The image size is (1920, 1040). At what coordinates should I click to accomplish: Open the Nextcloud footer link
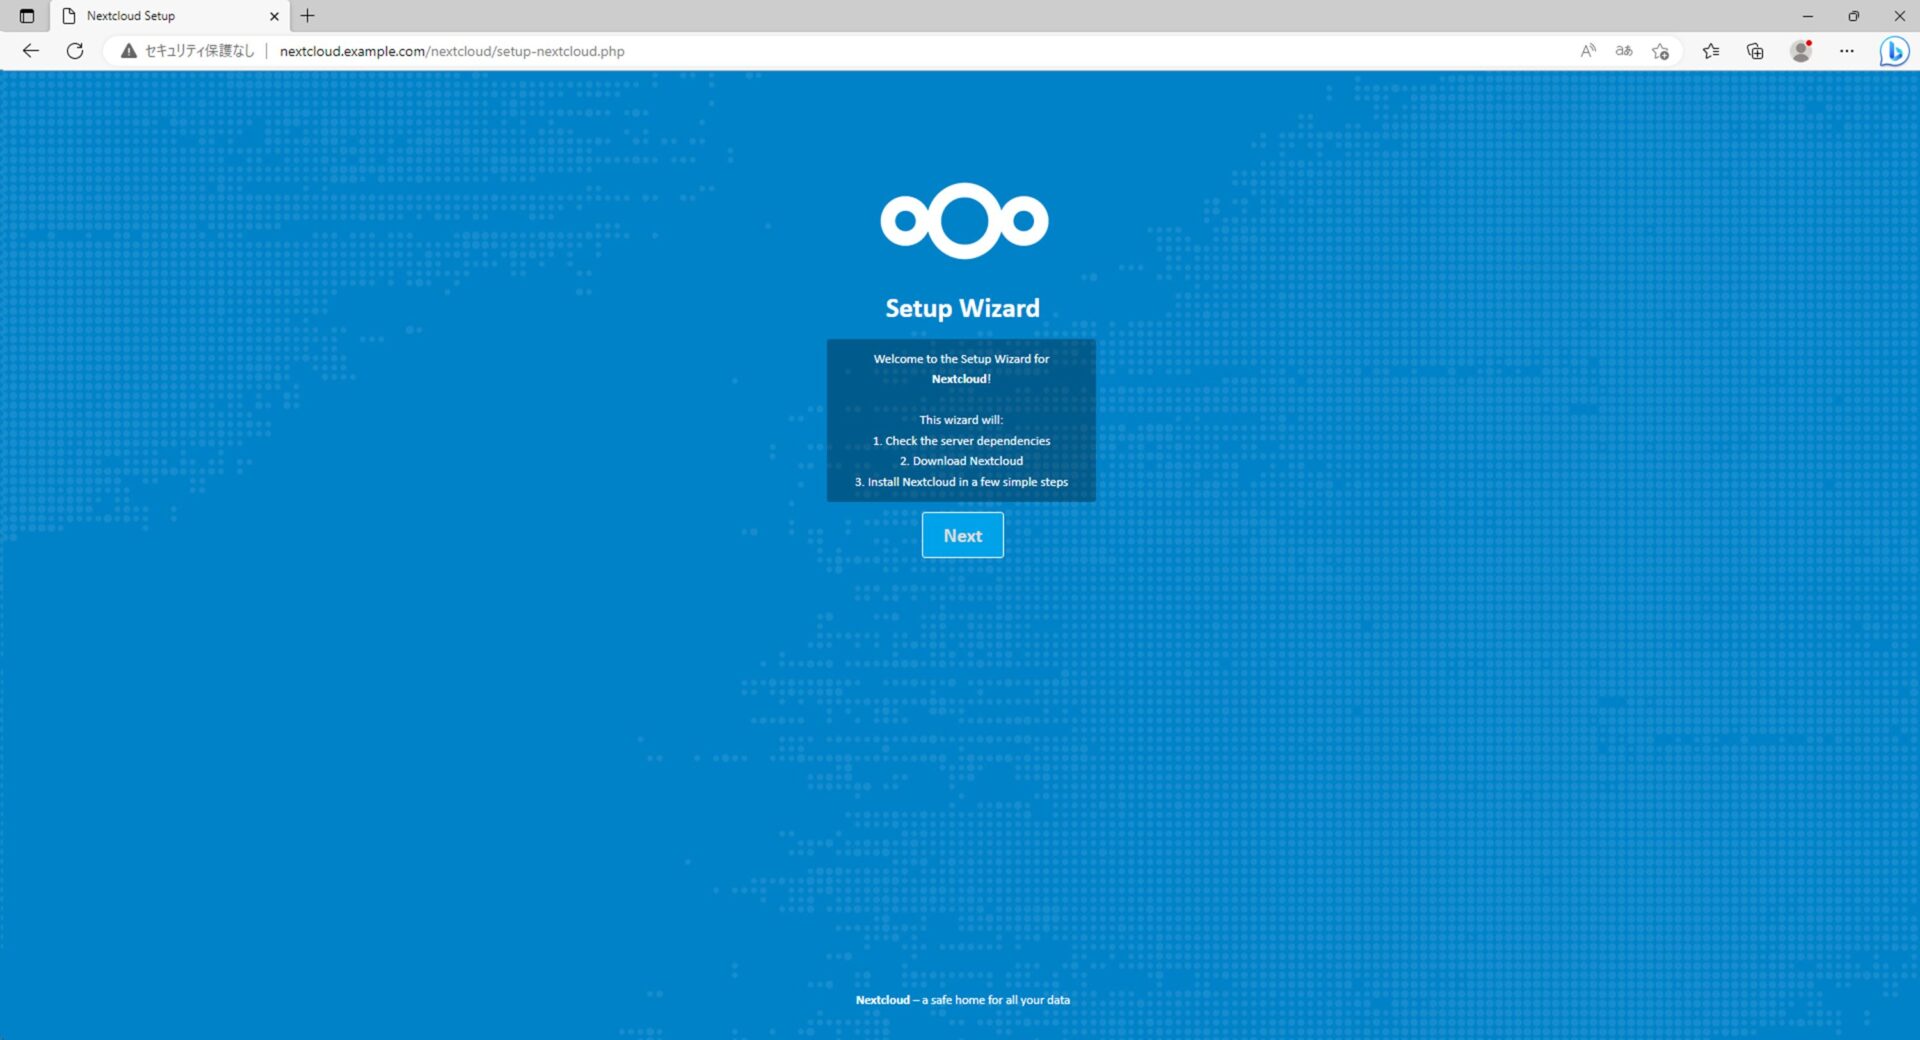point(882,1000)
